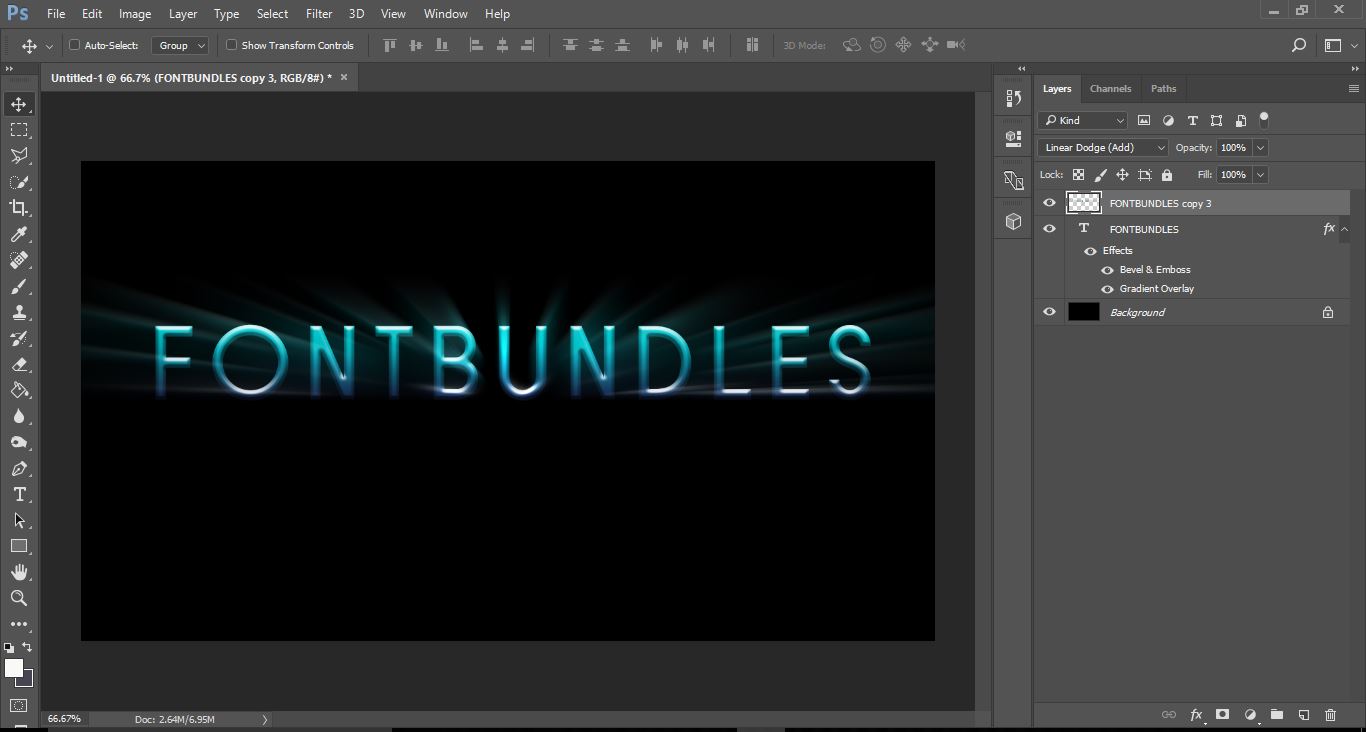Select the Polygonal Lasso tool

[x=19, y=156]
